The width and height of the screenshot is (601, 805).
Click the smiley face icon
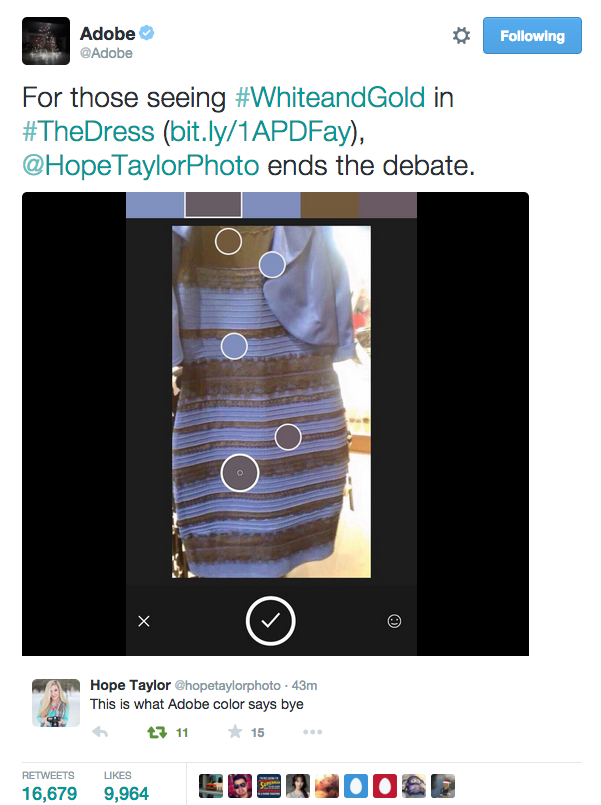click(394, 621)
